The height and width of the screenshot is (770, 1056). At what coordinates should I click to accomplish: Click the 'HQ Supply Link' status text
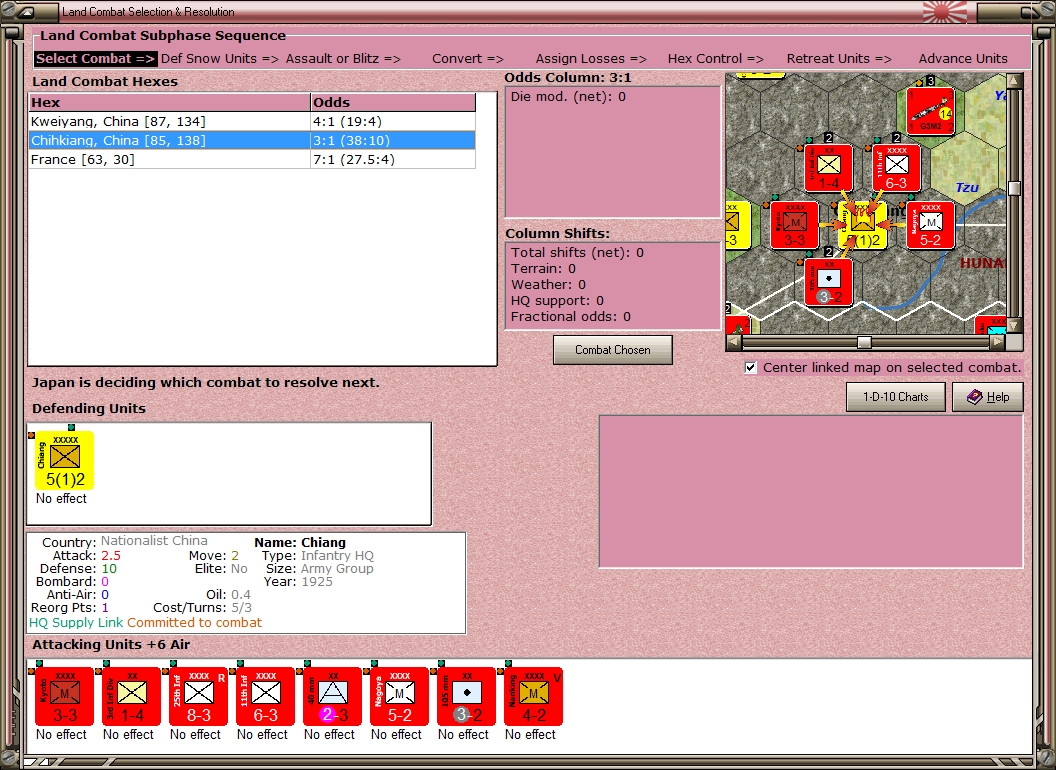coord(76,622)
